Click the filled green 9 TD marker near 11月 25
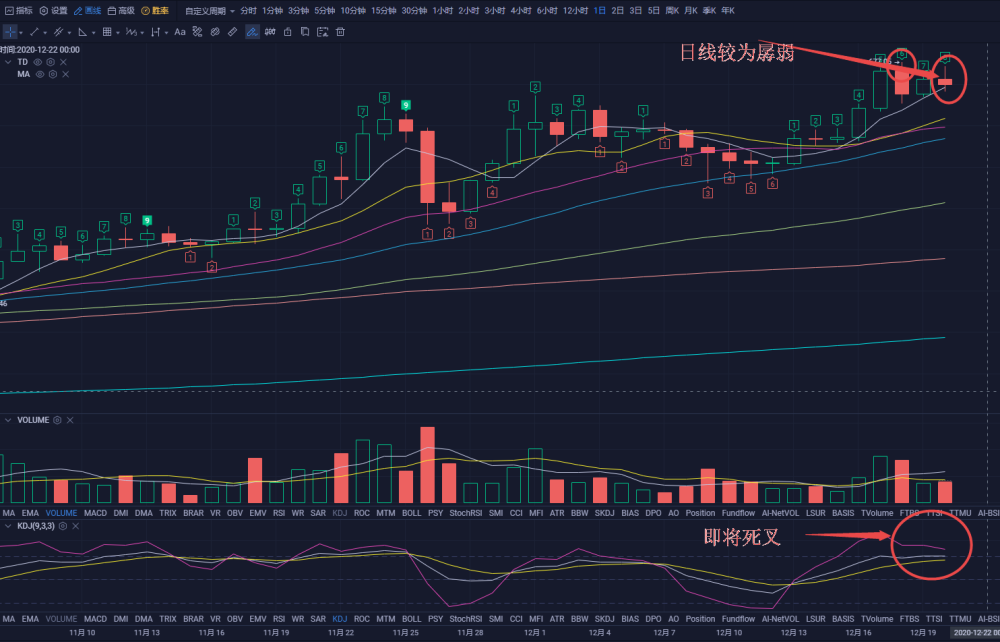This screenshot has width=1000, height=642. (x=406, y=105)
